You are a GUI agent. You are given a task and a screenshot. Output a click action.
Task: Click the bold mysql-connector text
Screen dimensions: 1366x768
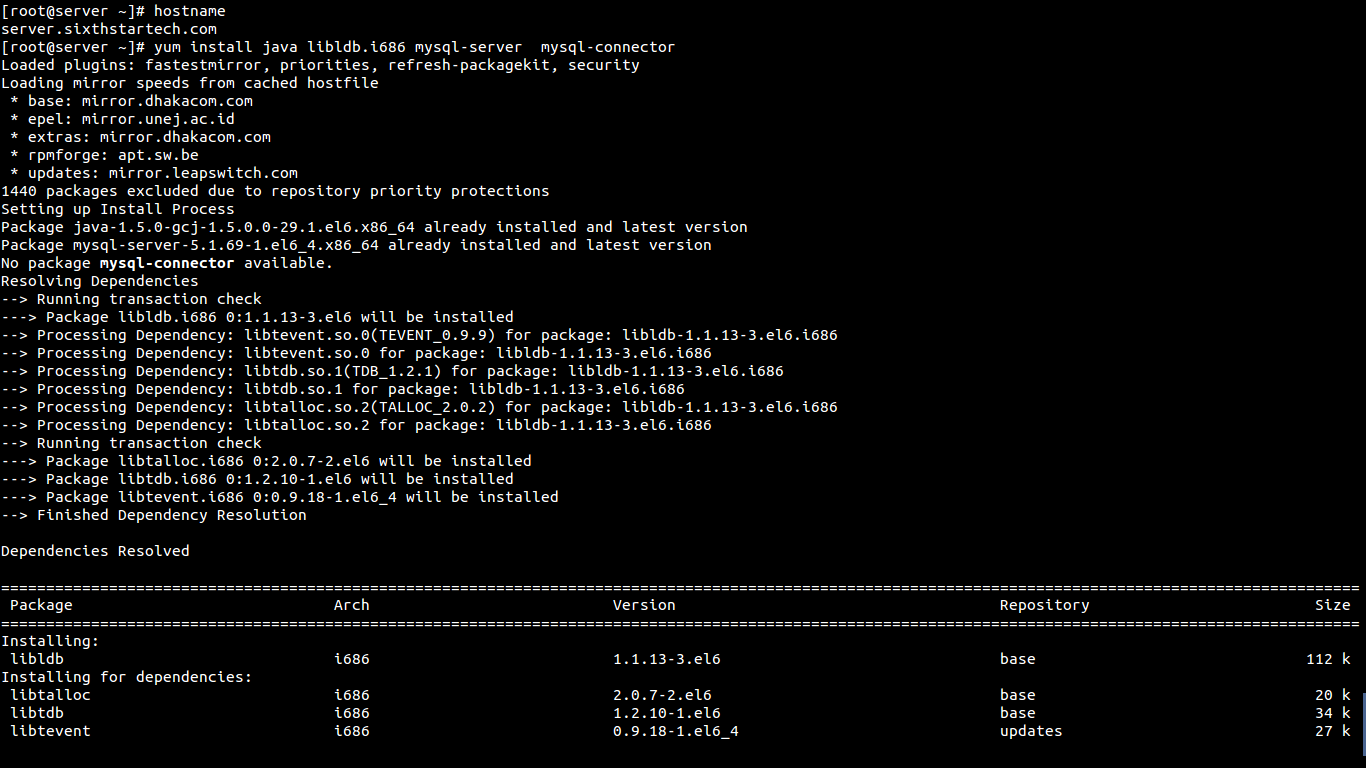pos(167,263)
